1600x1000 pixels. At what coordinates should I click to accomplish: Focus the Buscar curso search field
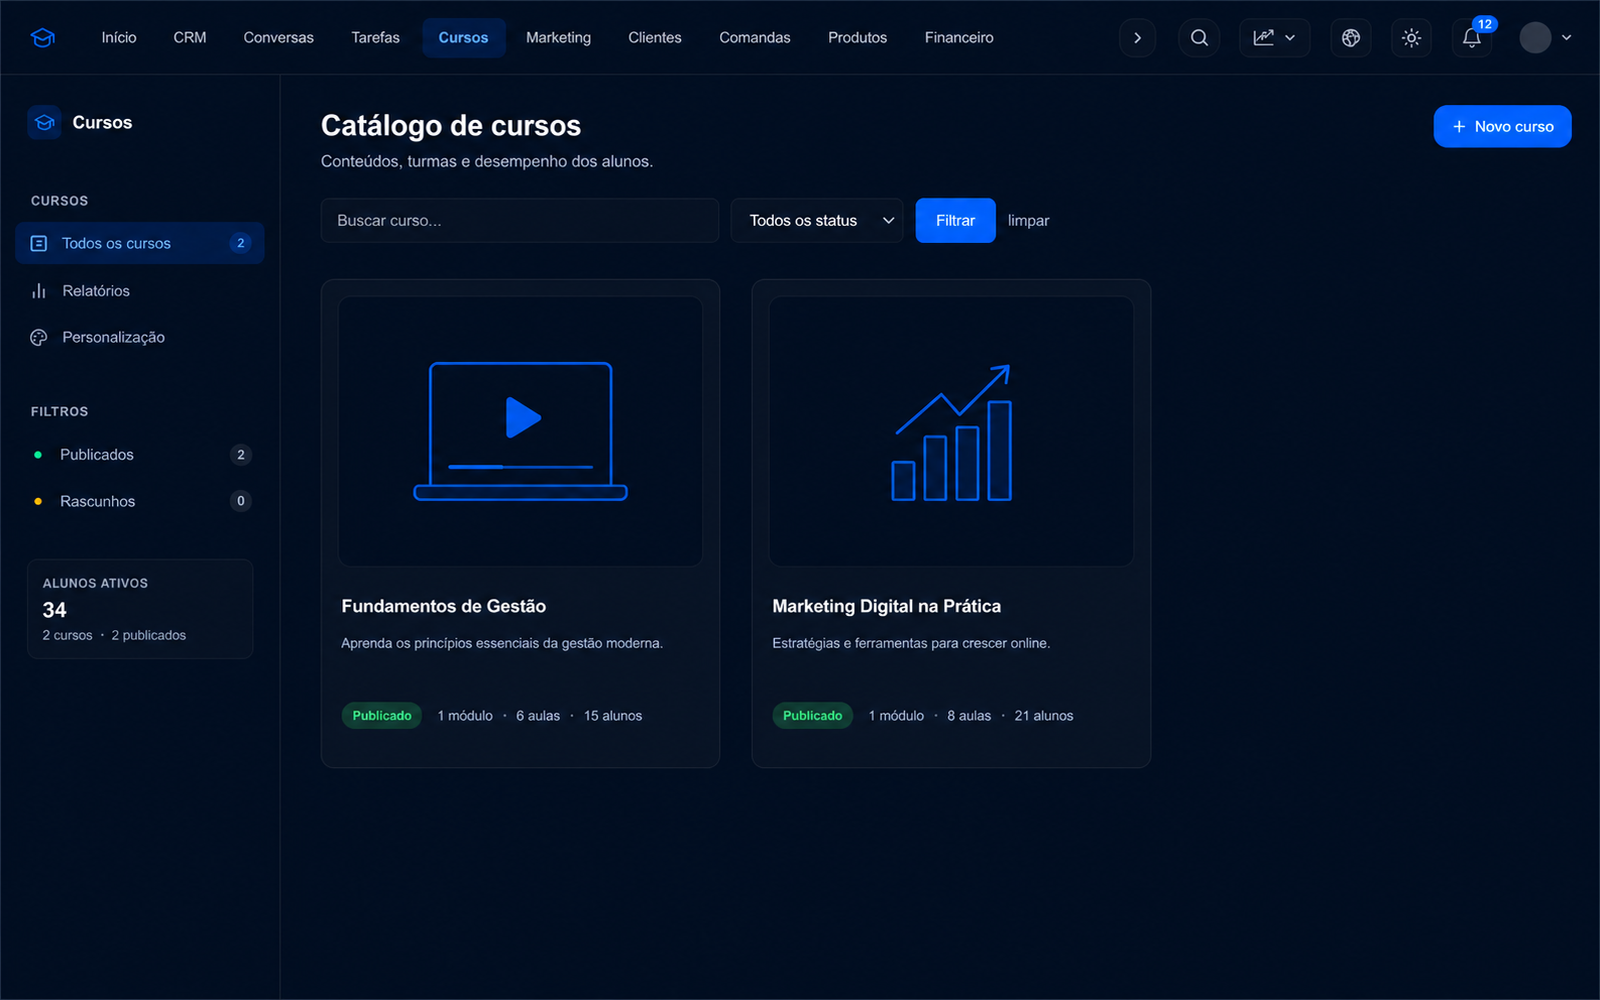pyautogui.click(x=520, y=221)
